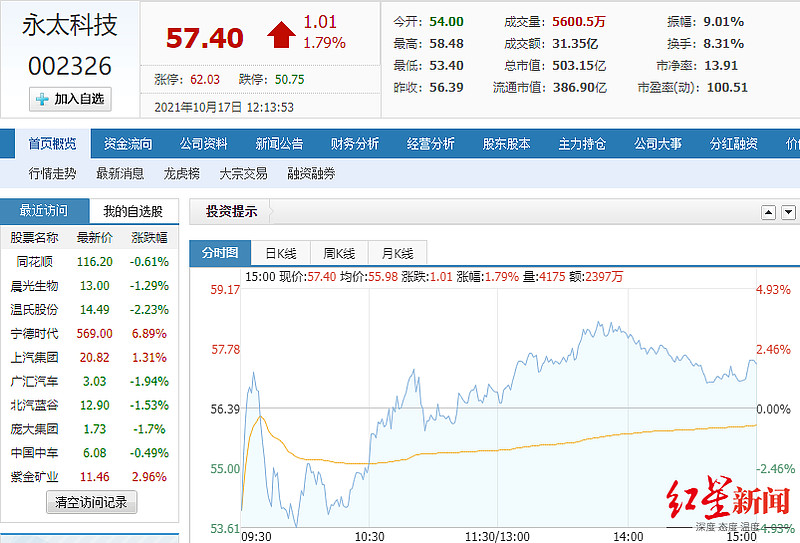Open the 庞大集团 stock row
Viewport: 800px width, 543px height.
[x=89, y=429]
